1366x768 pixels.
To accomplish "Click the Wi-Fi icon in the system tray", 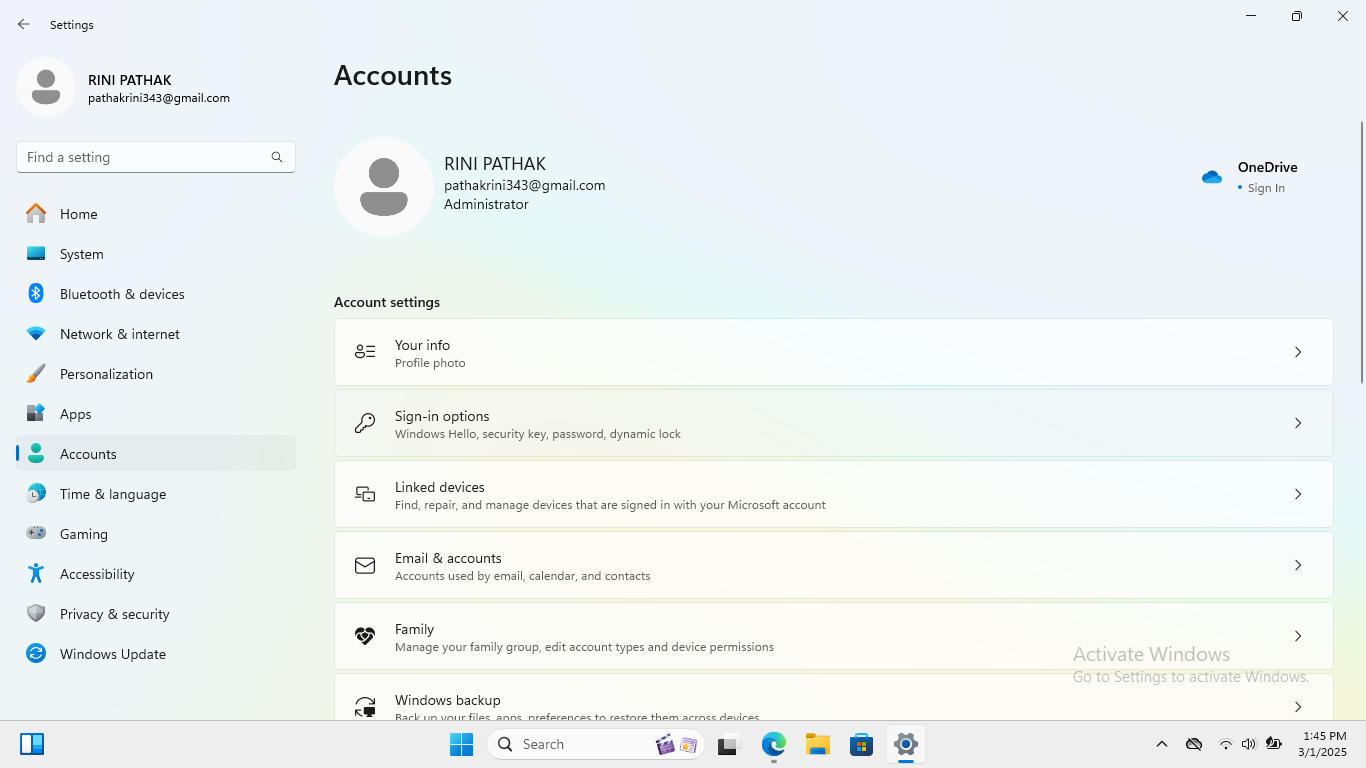I will pyautogui.click(x=1225, y=744).
